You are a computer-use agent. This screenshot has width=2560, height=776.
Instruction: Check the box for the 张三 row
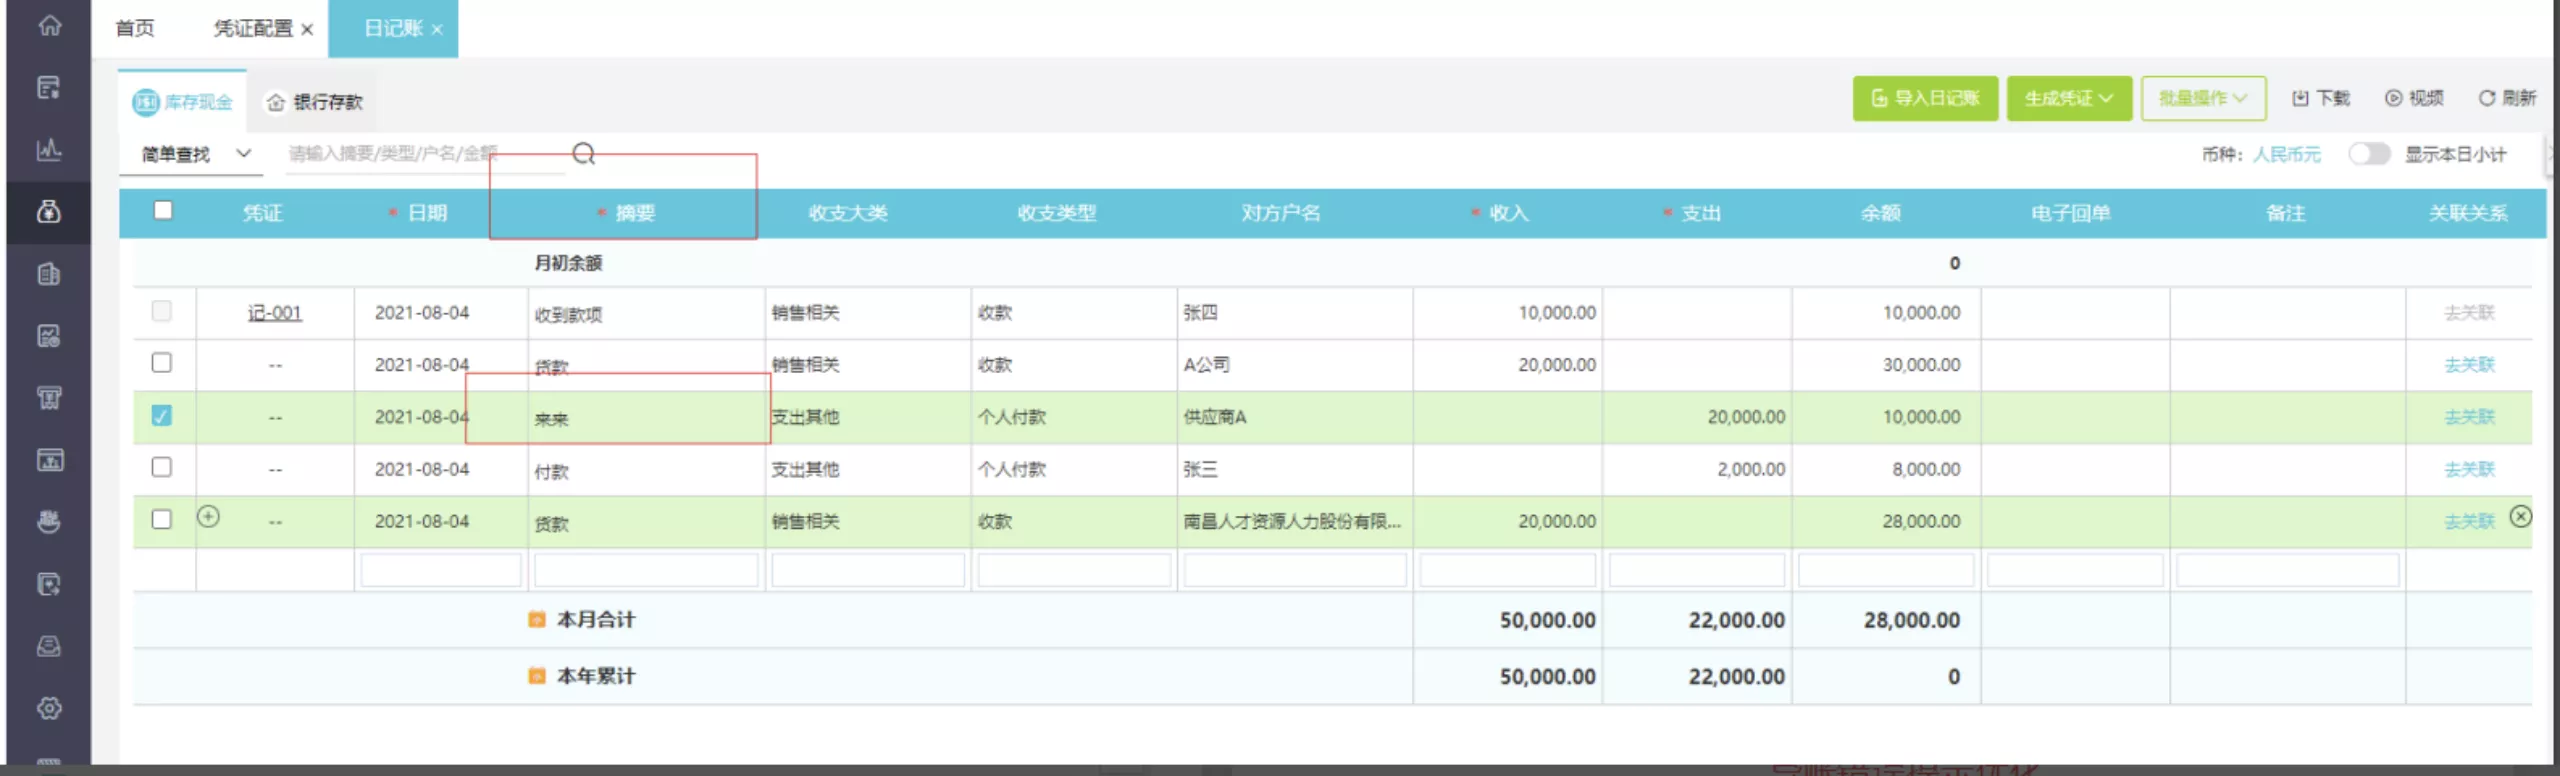coord(161,467)
